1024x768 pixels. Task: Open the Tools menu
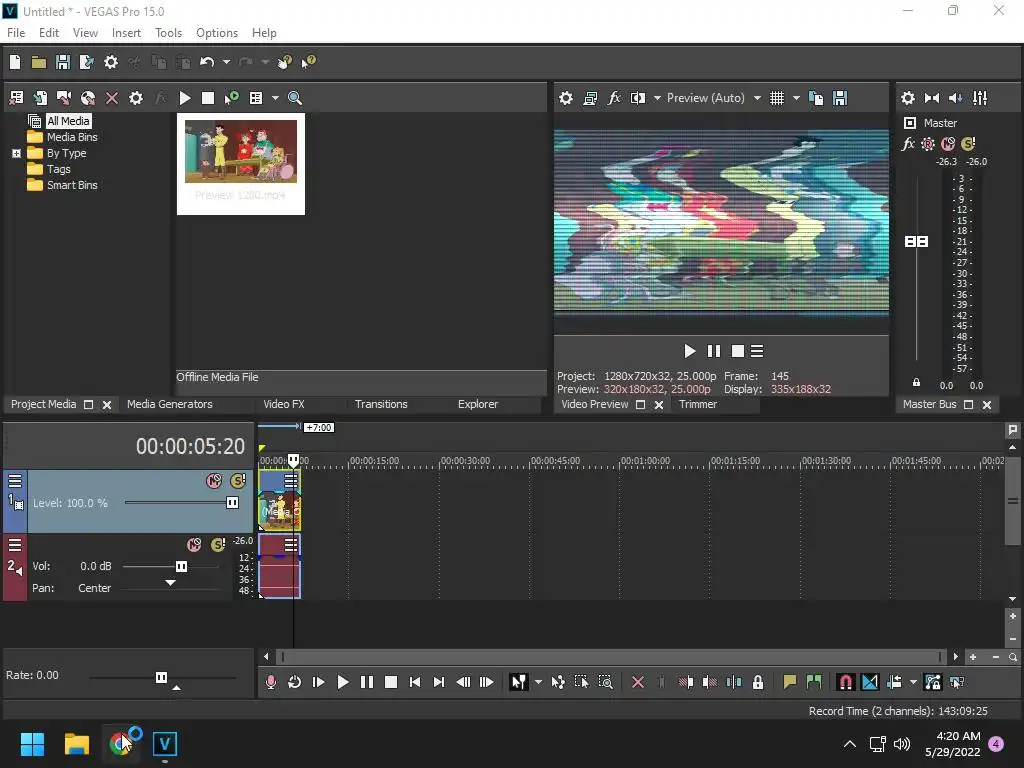tap(168, 33)
